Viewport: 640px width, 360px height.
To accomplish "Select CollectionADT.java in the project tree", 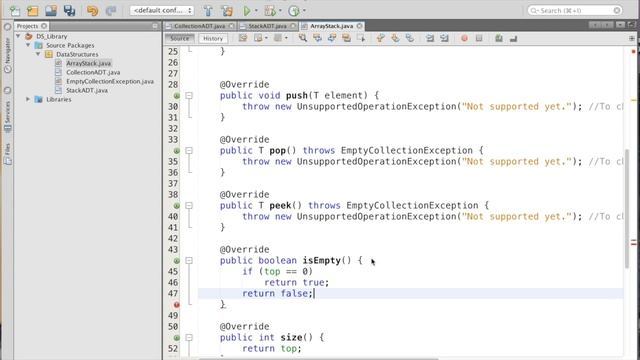I will tap(93, 72).
